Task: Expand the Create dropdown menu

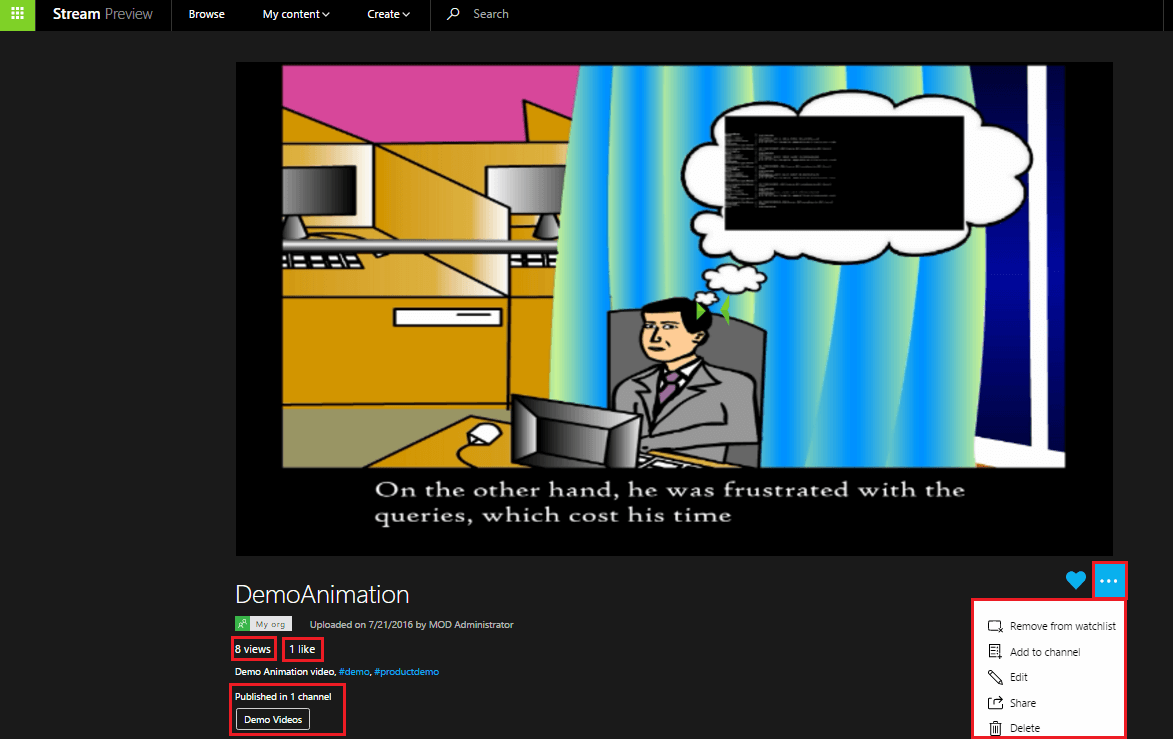Action: 388,15
